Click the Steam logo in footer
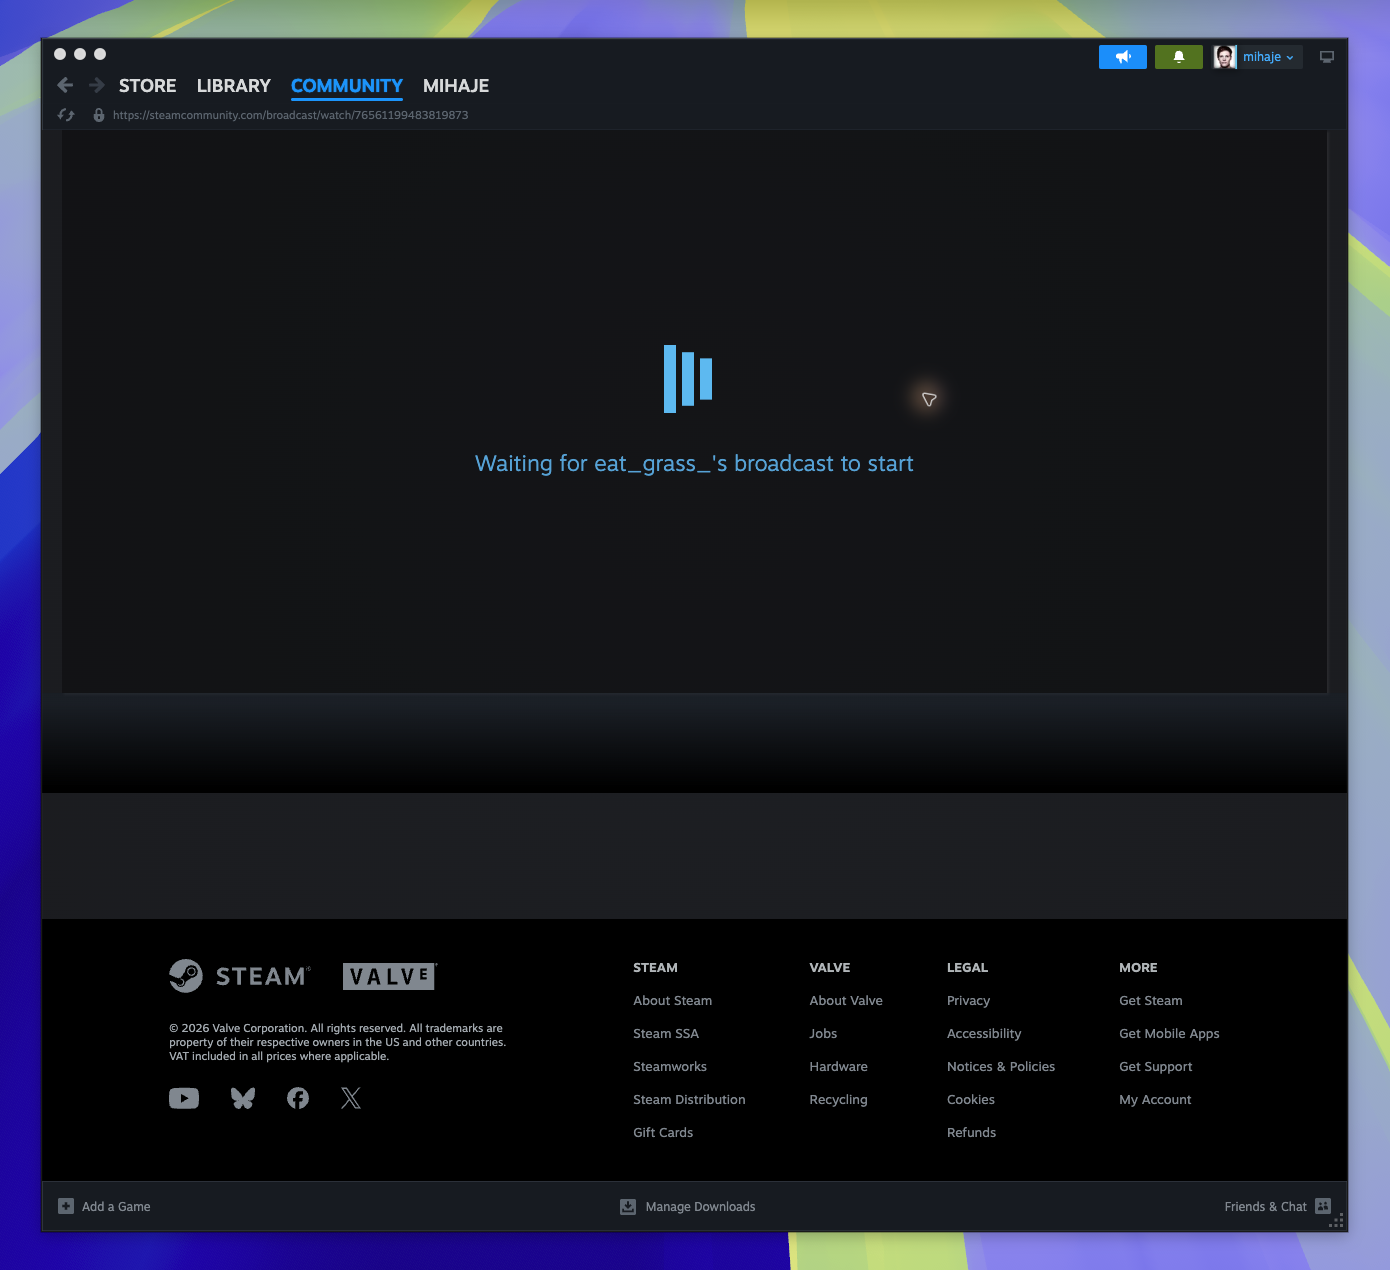Image resolution: width=1390 pixels, height=1270 pixels. tap(240, 976)
